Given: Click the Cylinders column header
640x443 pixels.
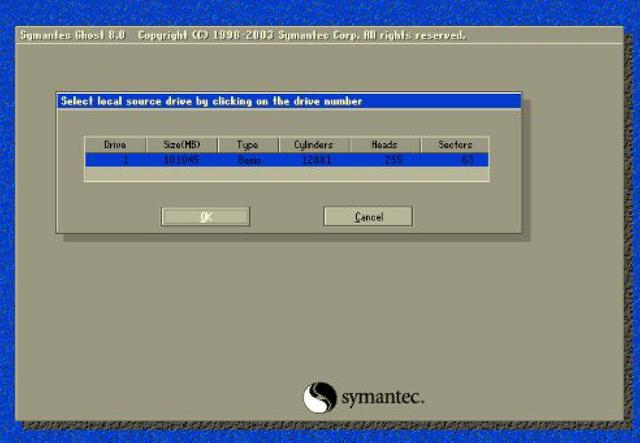Looking at the screenshot, I should coord(313,145).
